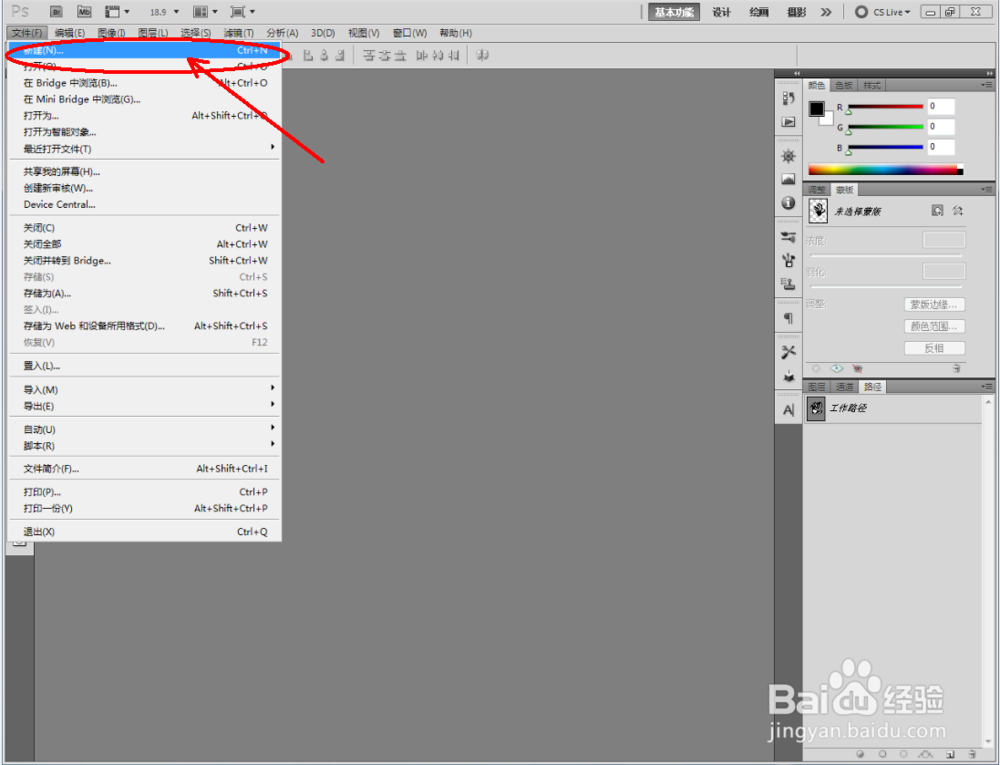Open the Histogram panel icon
The width and height of the screenshot is (1000, 765).
788,179
